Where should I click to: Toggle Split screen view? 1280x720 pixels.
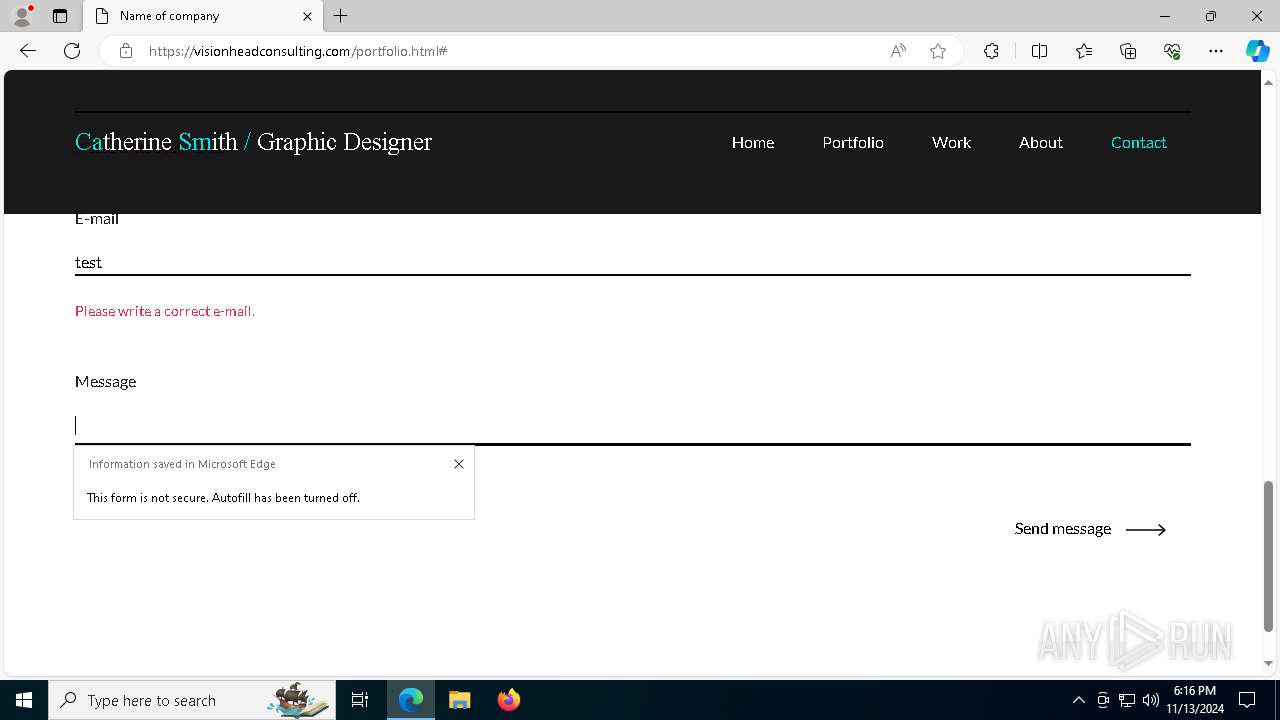(1039, 51)
